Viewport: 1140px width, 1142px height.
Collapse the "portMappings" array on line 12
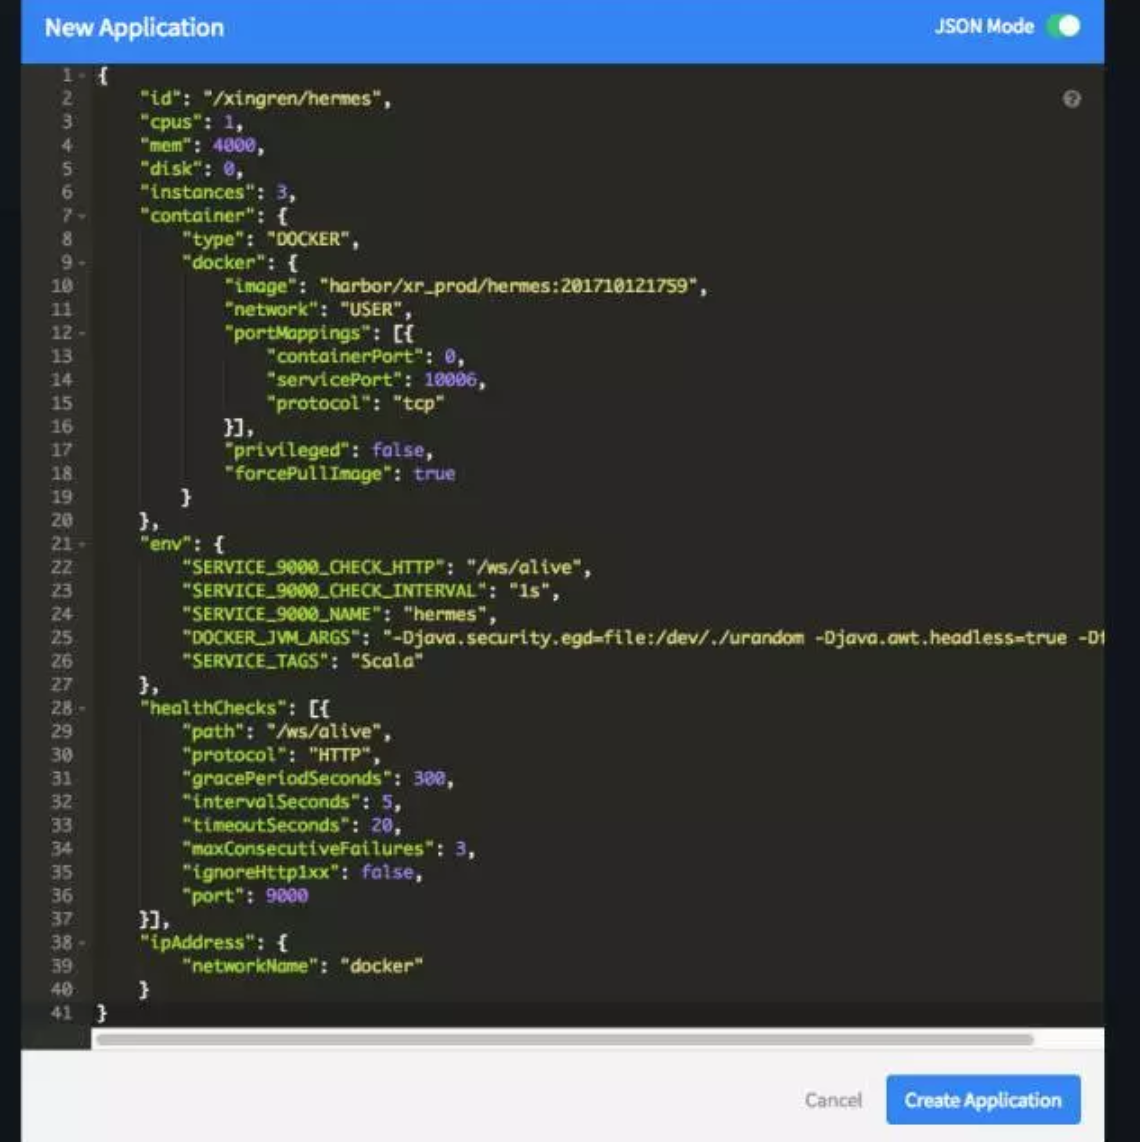coord(82,333)
